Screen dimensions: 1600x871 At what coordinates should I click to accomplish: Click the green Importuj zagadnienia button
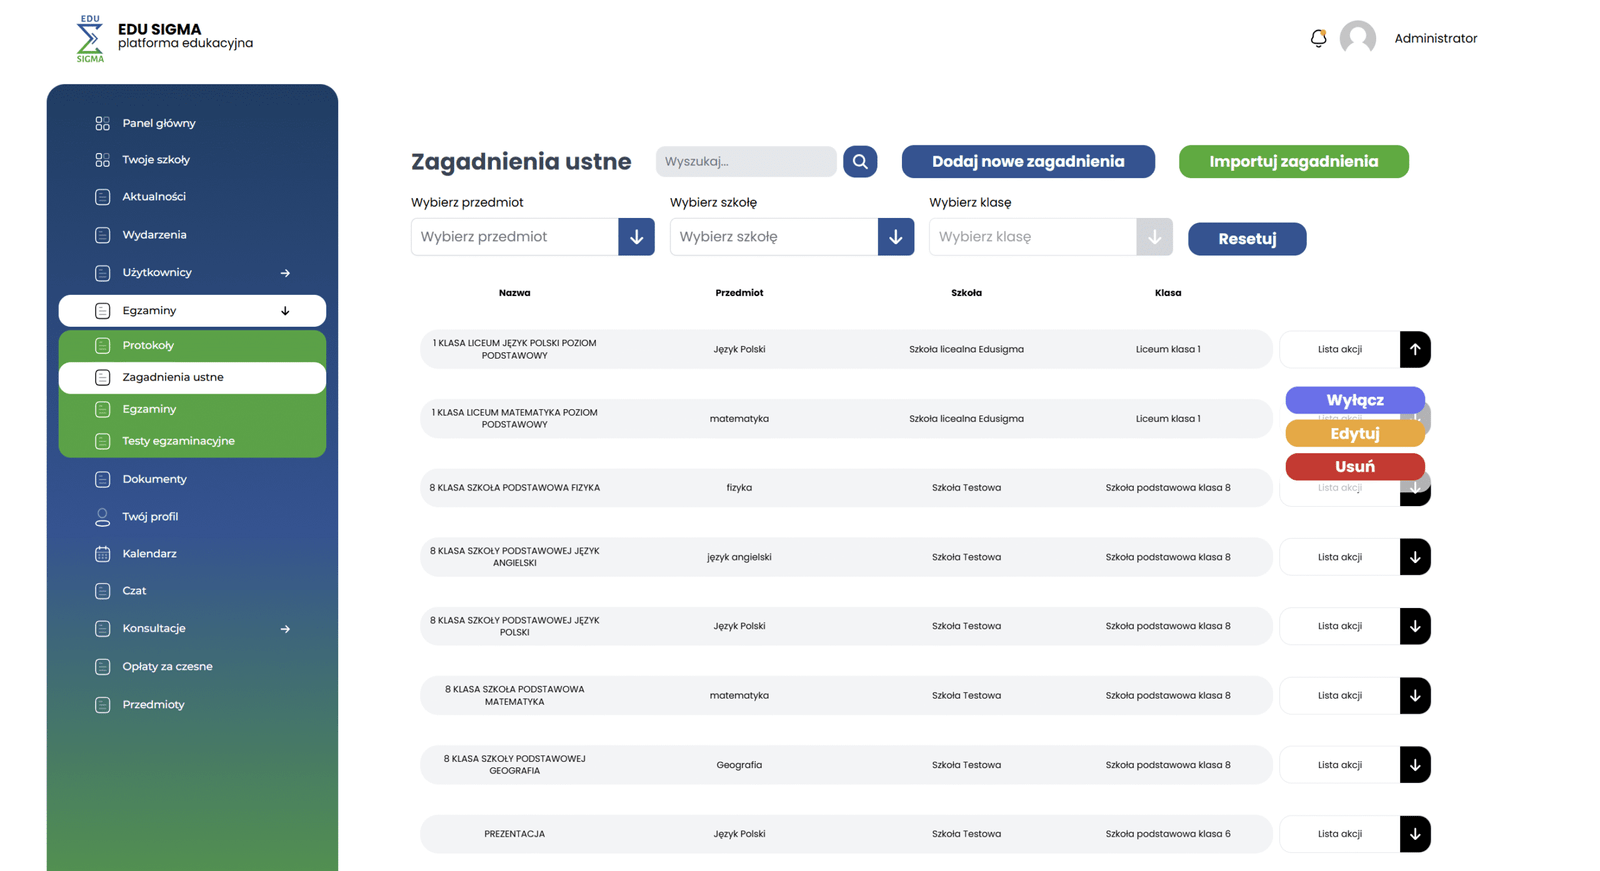[x=1293, y=162]
